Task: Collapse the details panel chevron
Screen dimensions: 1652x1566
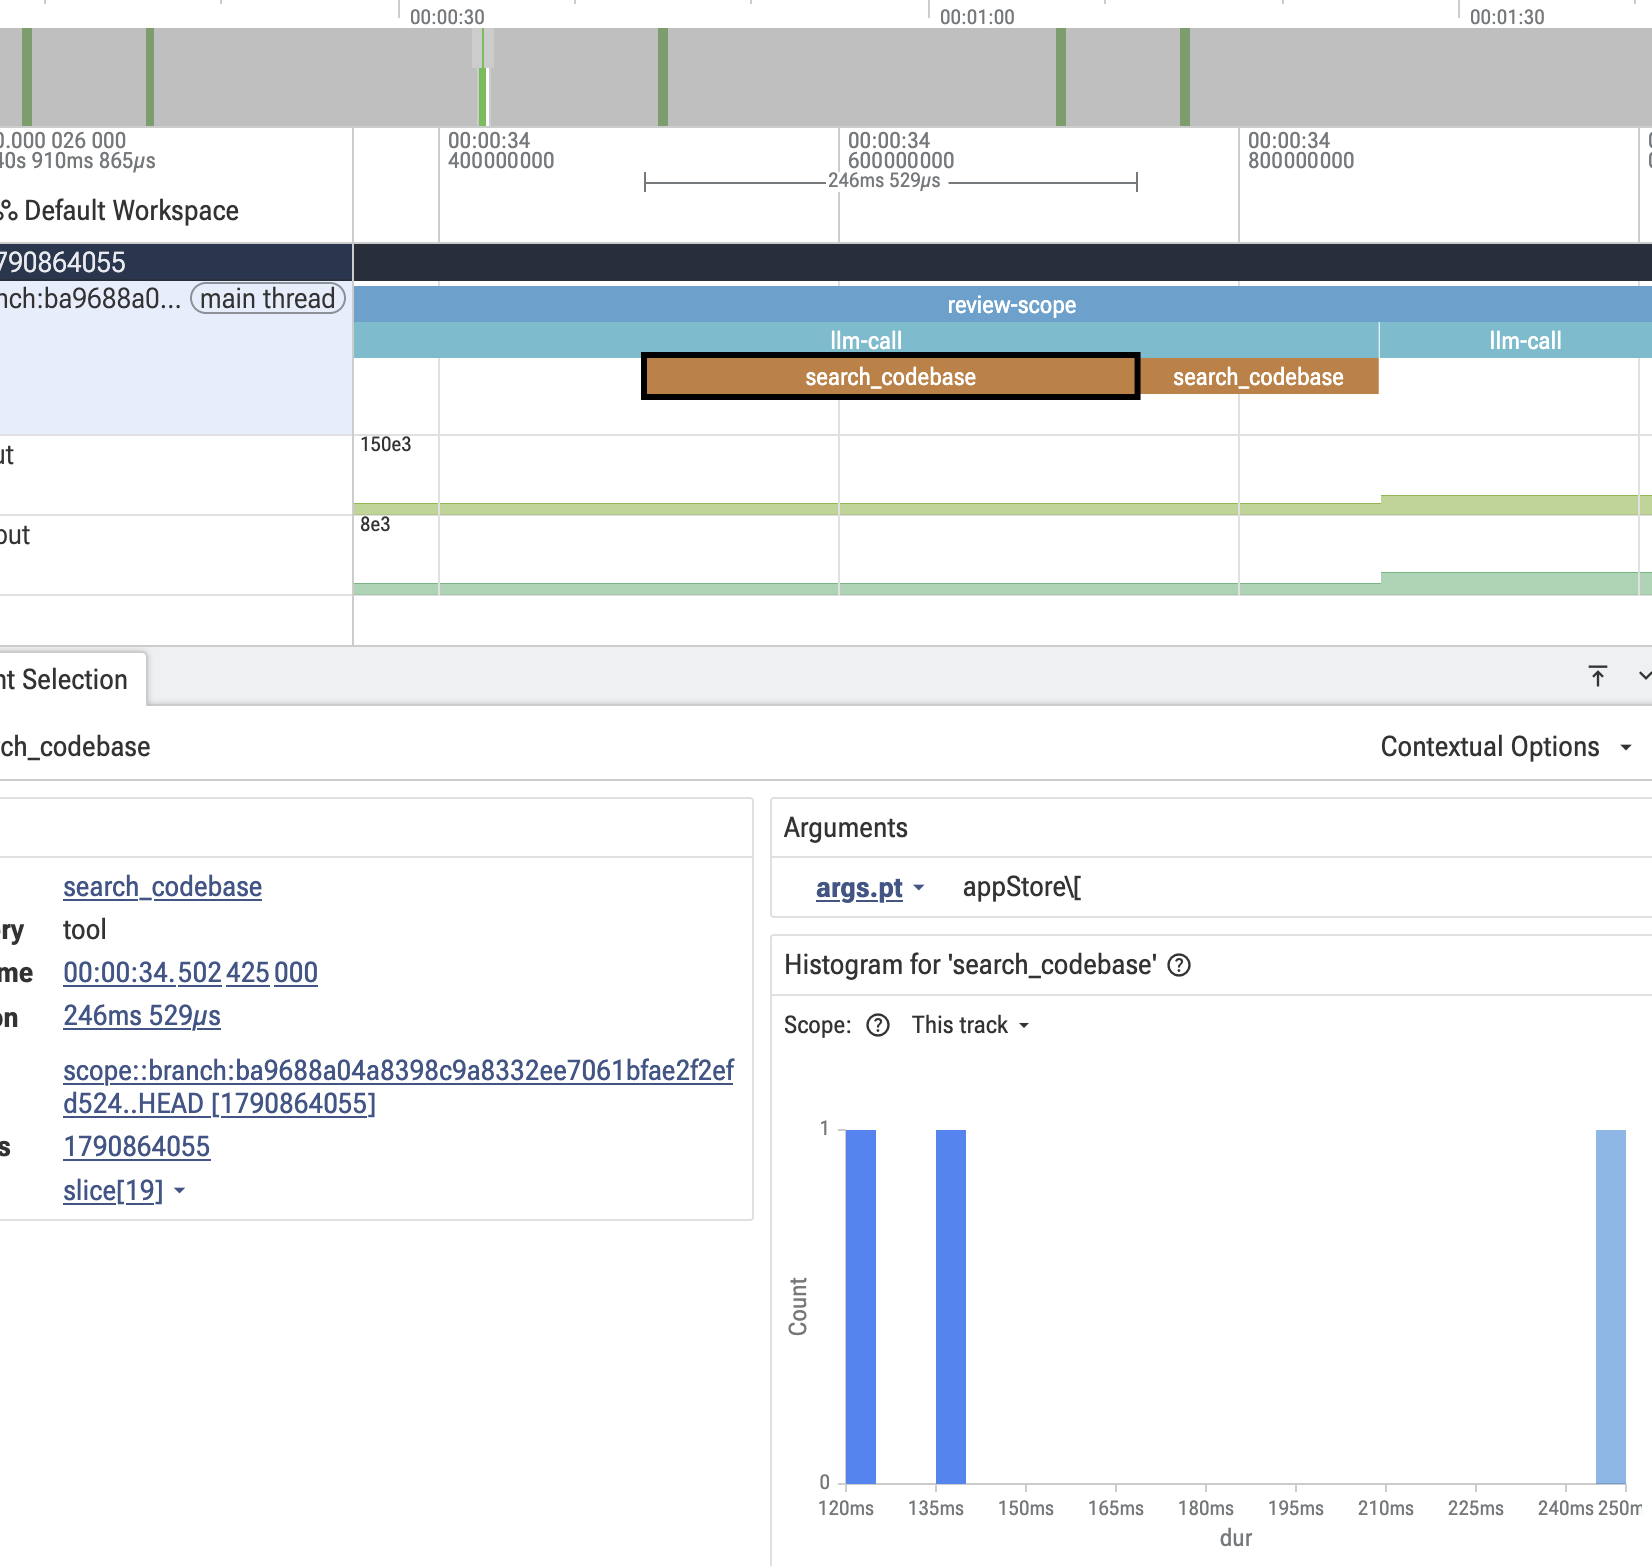Action: click(x=1644, y=677)
